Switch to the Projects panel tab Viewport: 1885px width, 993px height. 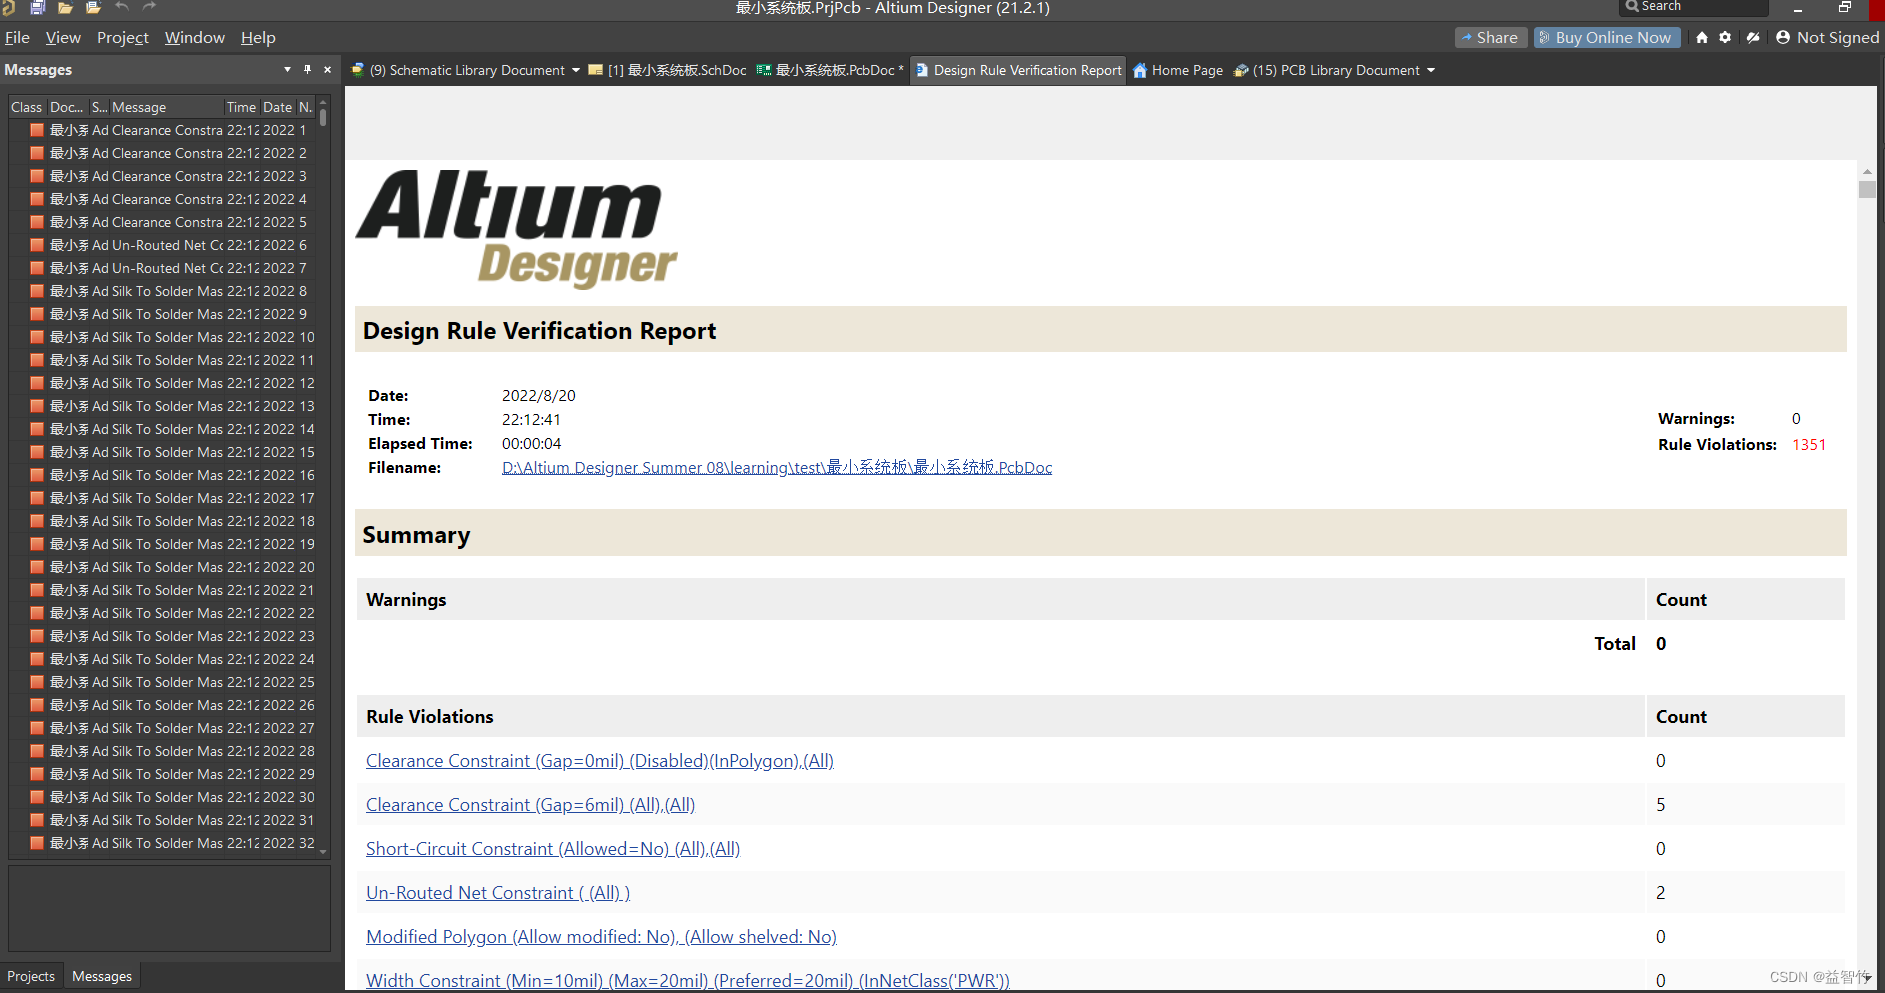coord(31,976)
